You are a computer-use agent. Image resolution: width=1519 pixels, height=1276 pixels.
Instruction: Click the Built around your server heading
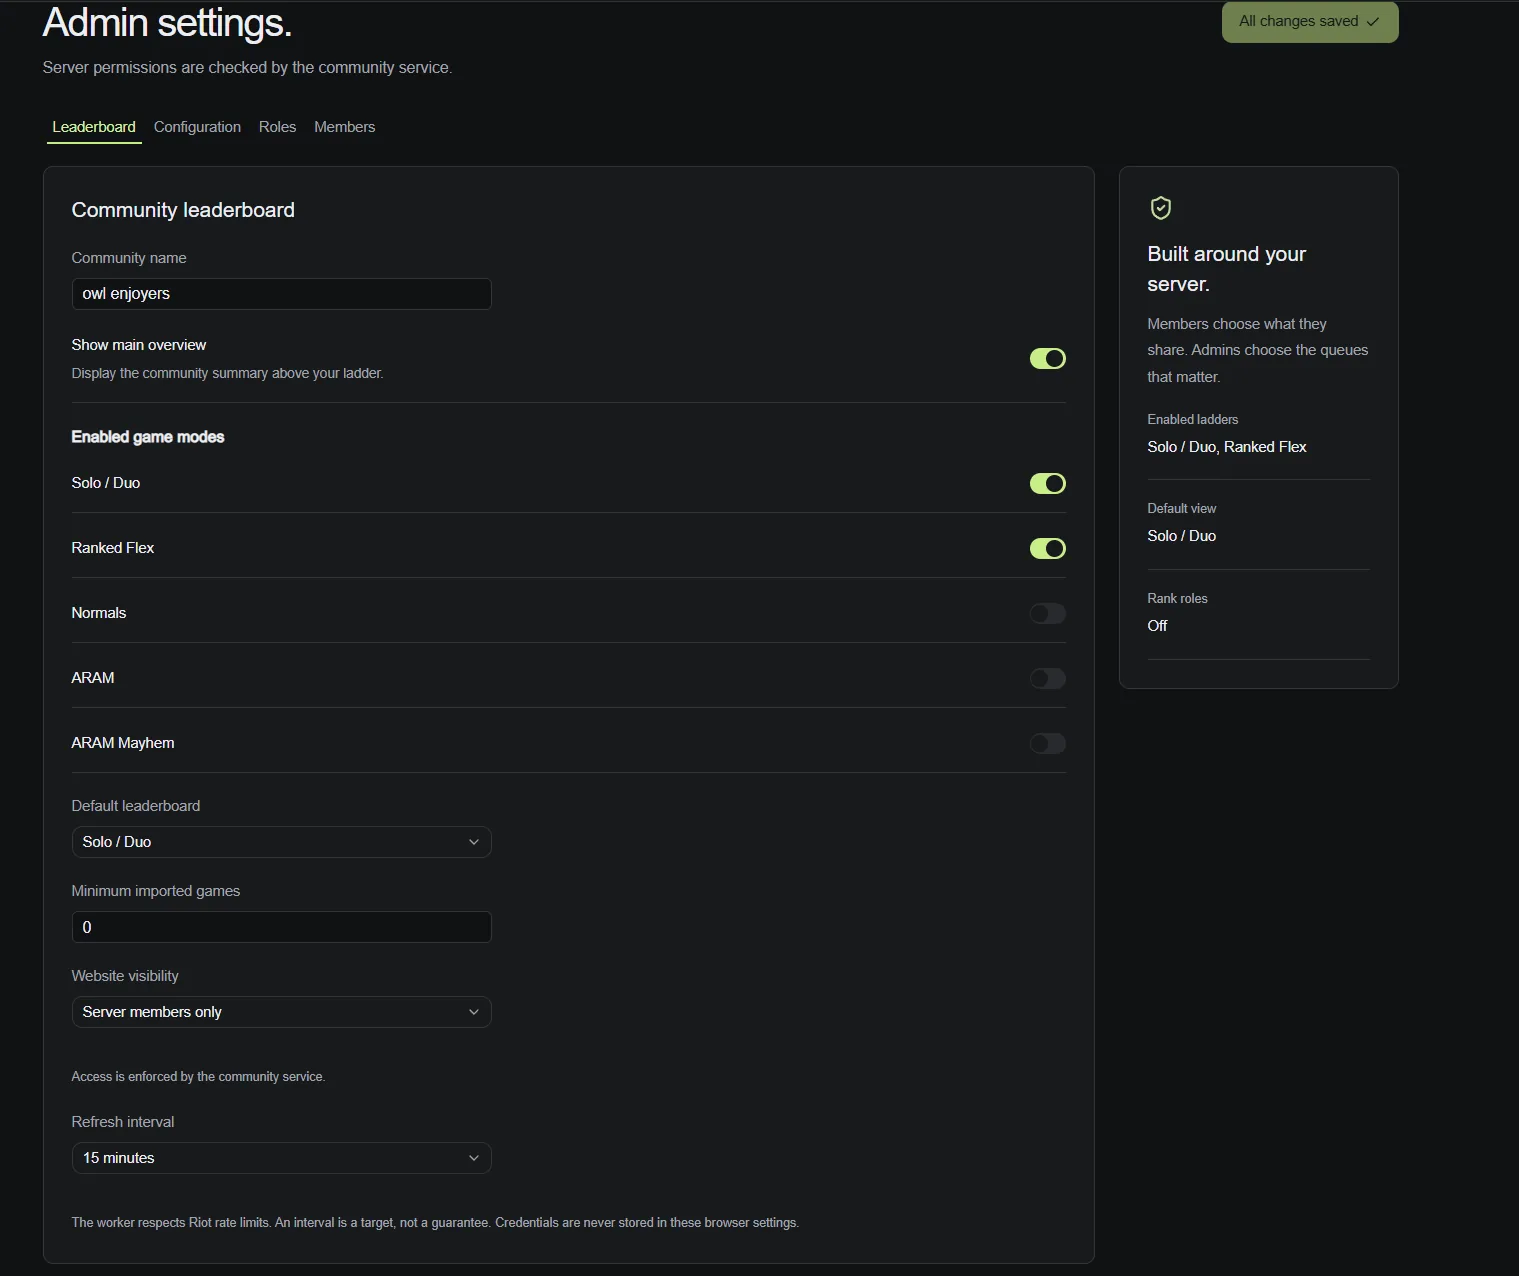[1226, 269]
